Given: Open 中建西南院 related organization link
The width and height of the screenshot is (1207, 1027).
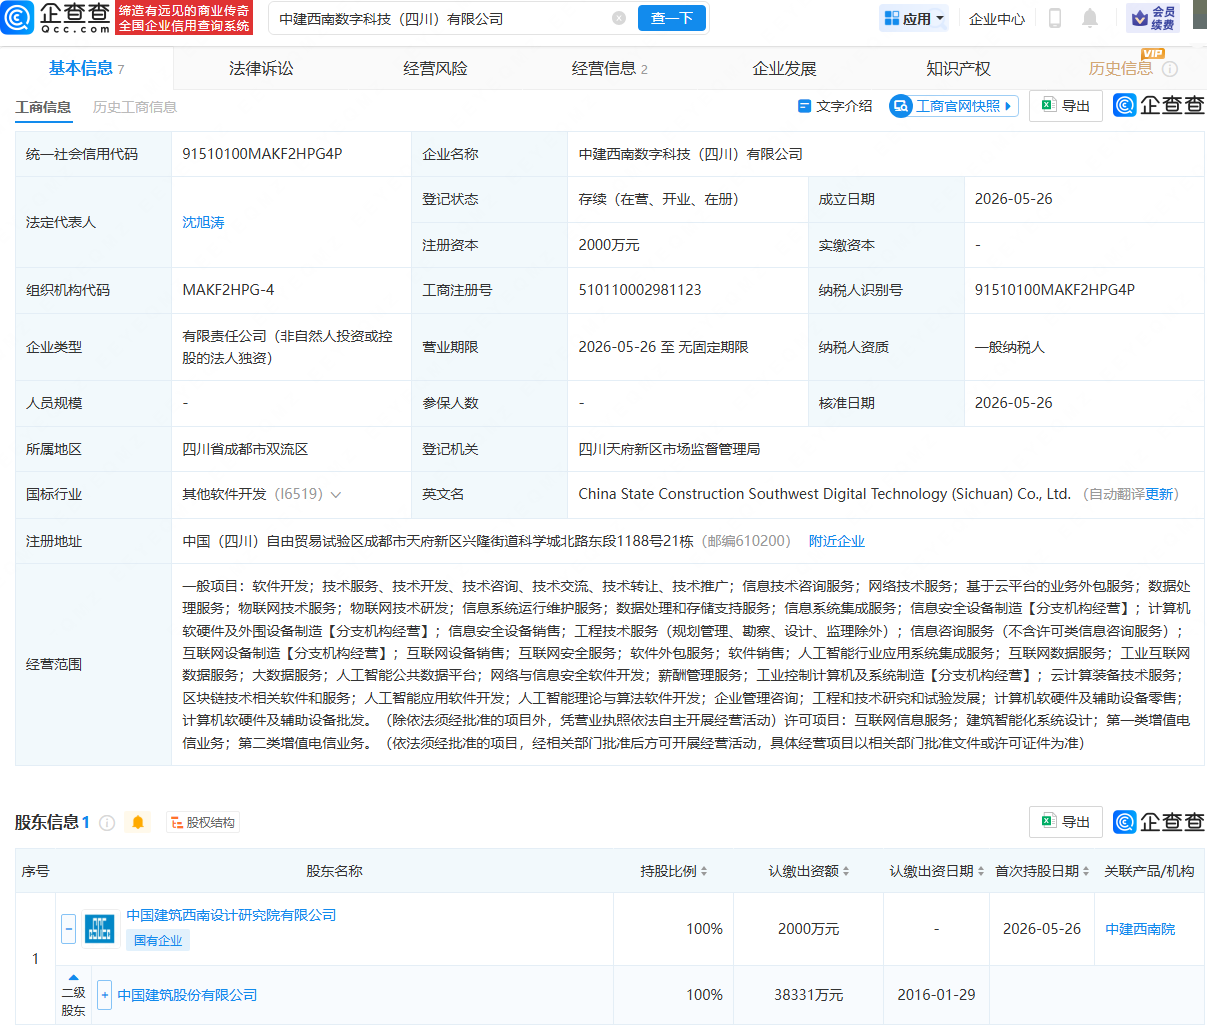Looking at the screenshot, I should pos(1140,929).
